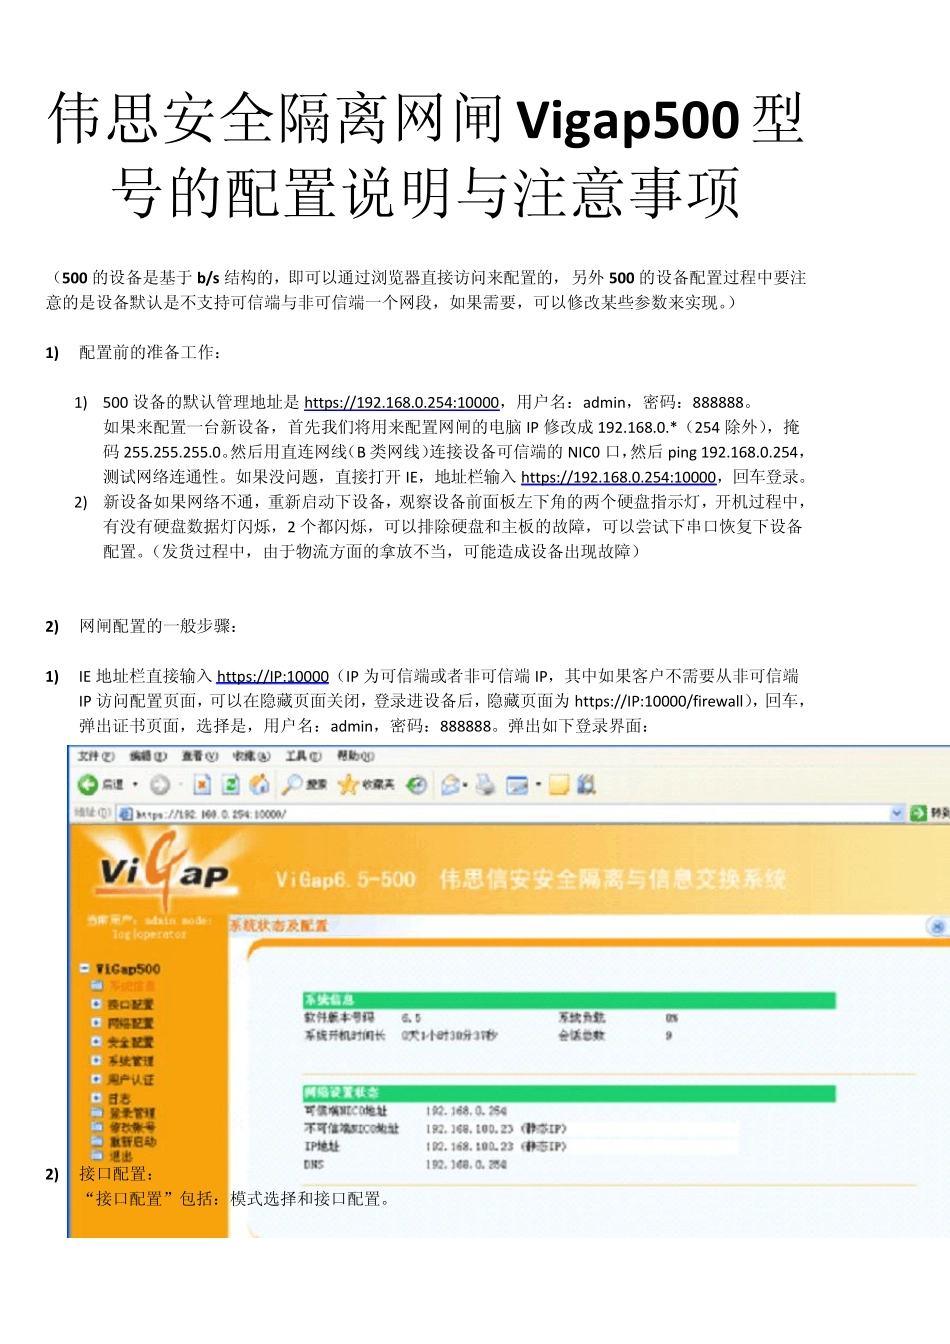Click the Home icon in browser toolbar

259,785
